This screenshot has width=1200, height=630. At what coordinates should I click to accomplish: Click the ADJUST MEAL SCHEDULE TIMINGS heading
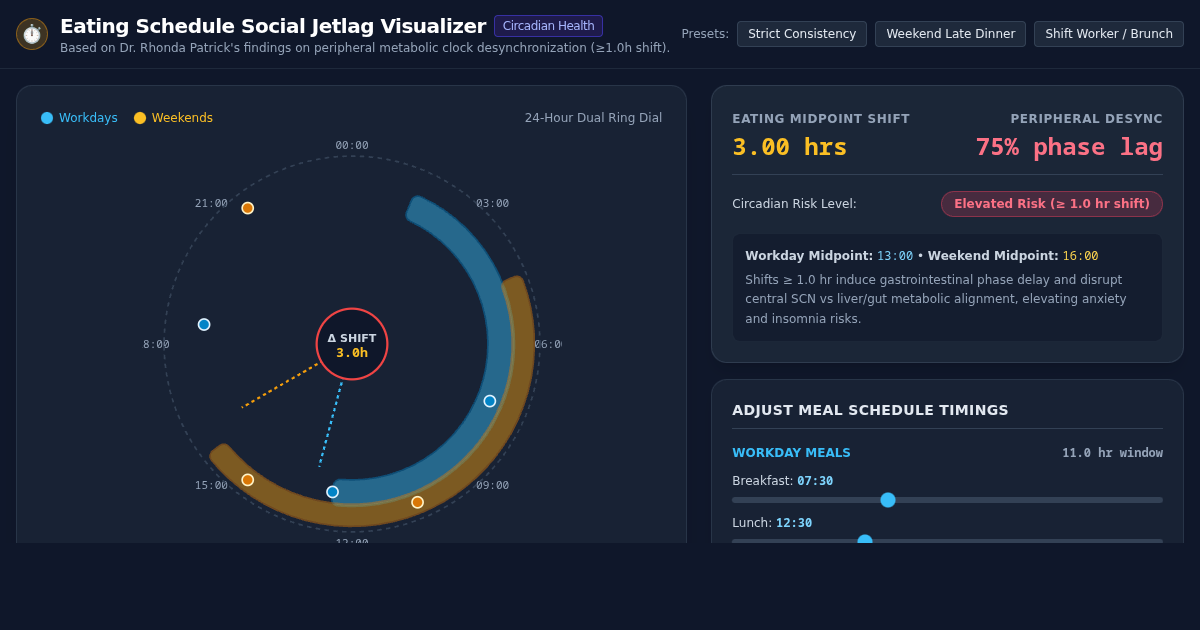pyautogui.click(x=870, y=410)
